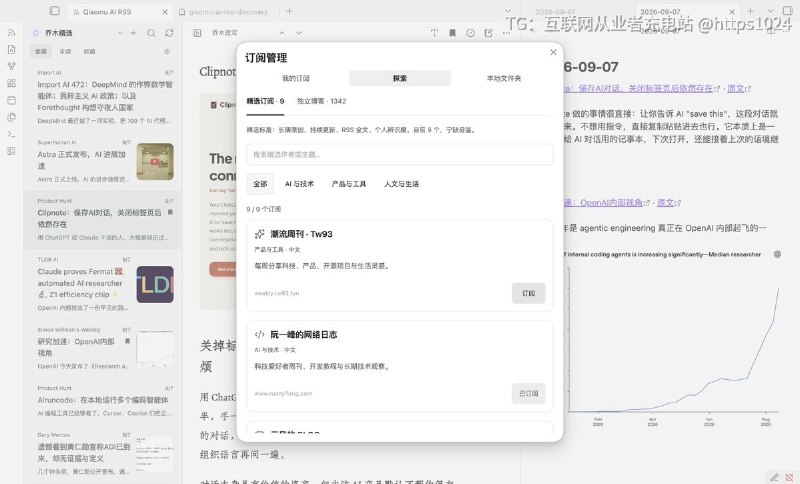The height and width of the screenshot is (484, 800).
Task: Focus the 搜索精选作者或主题 search field
Action: (400, 155)
